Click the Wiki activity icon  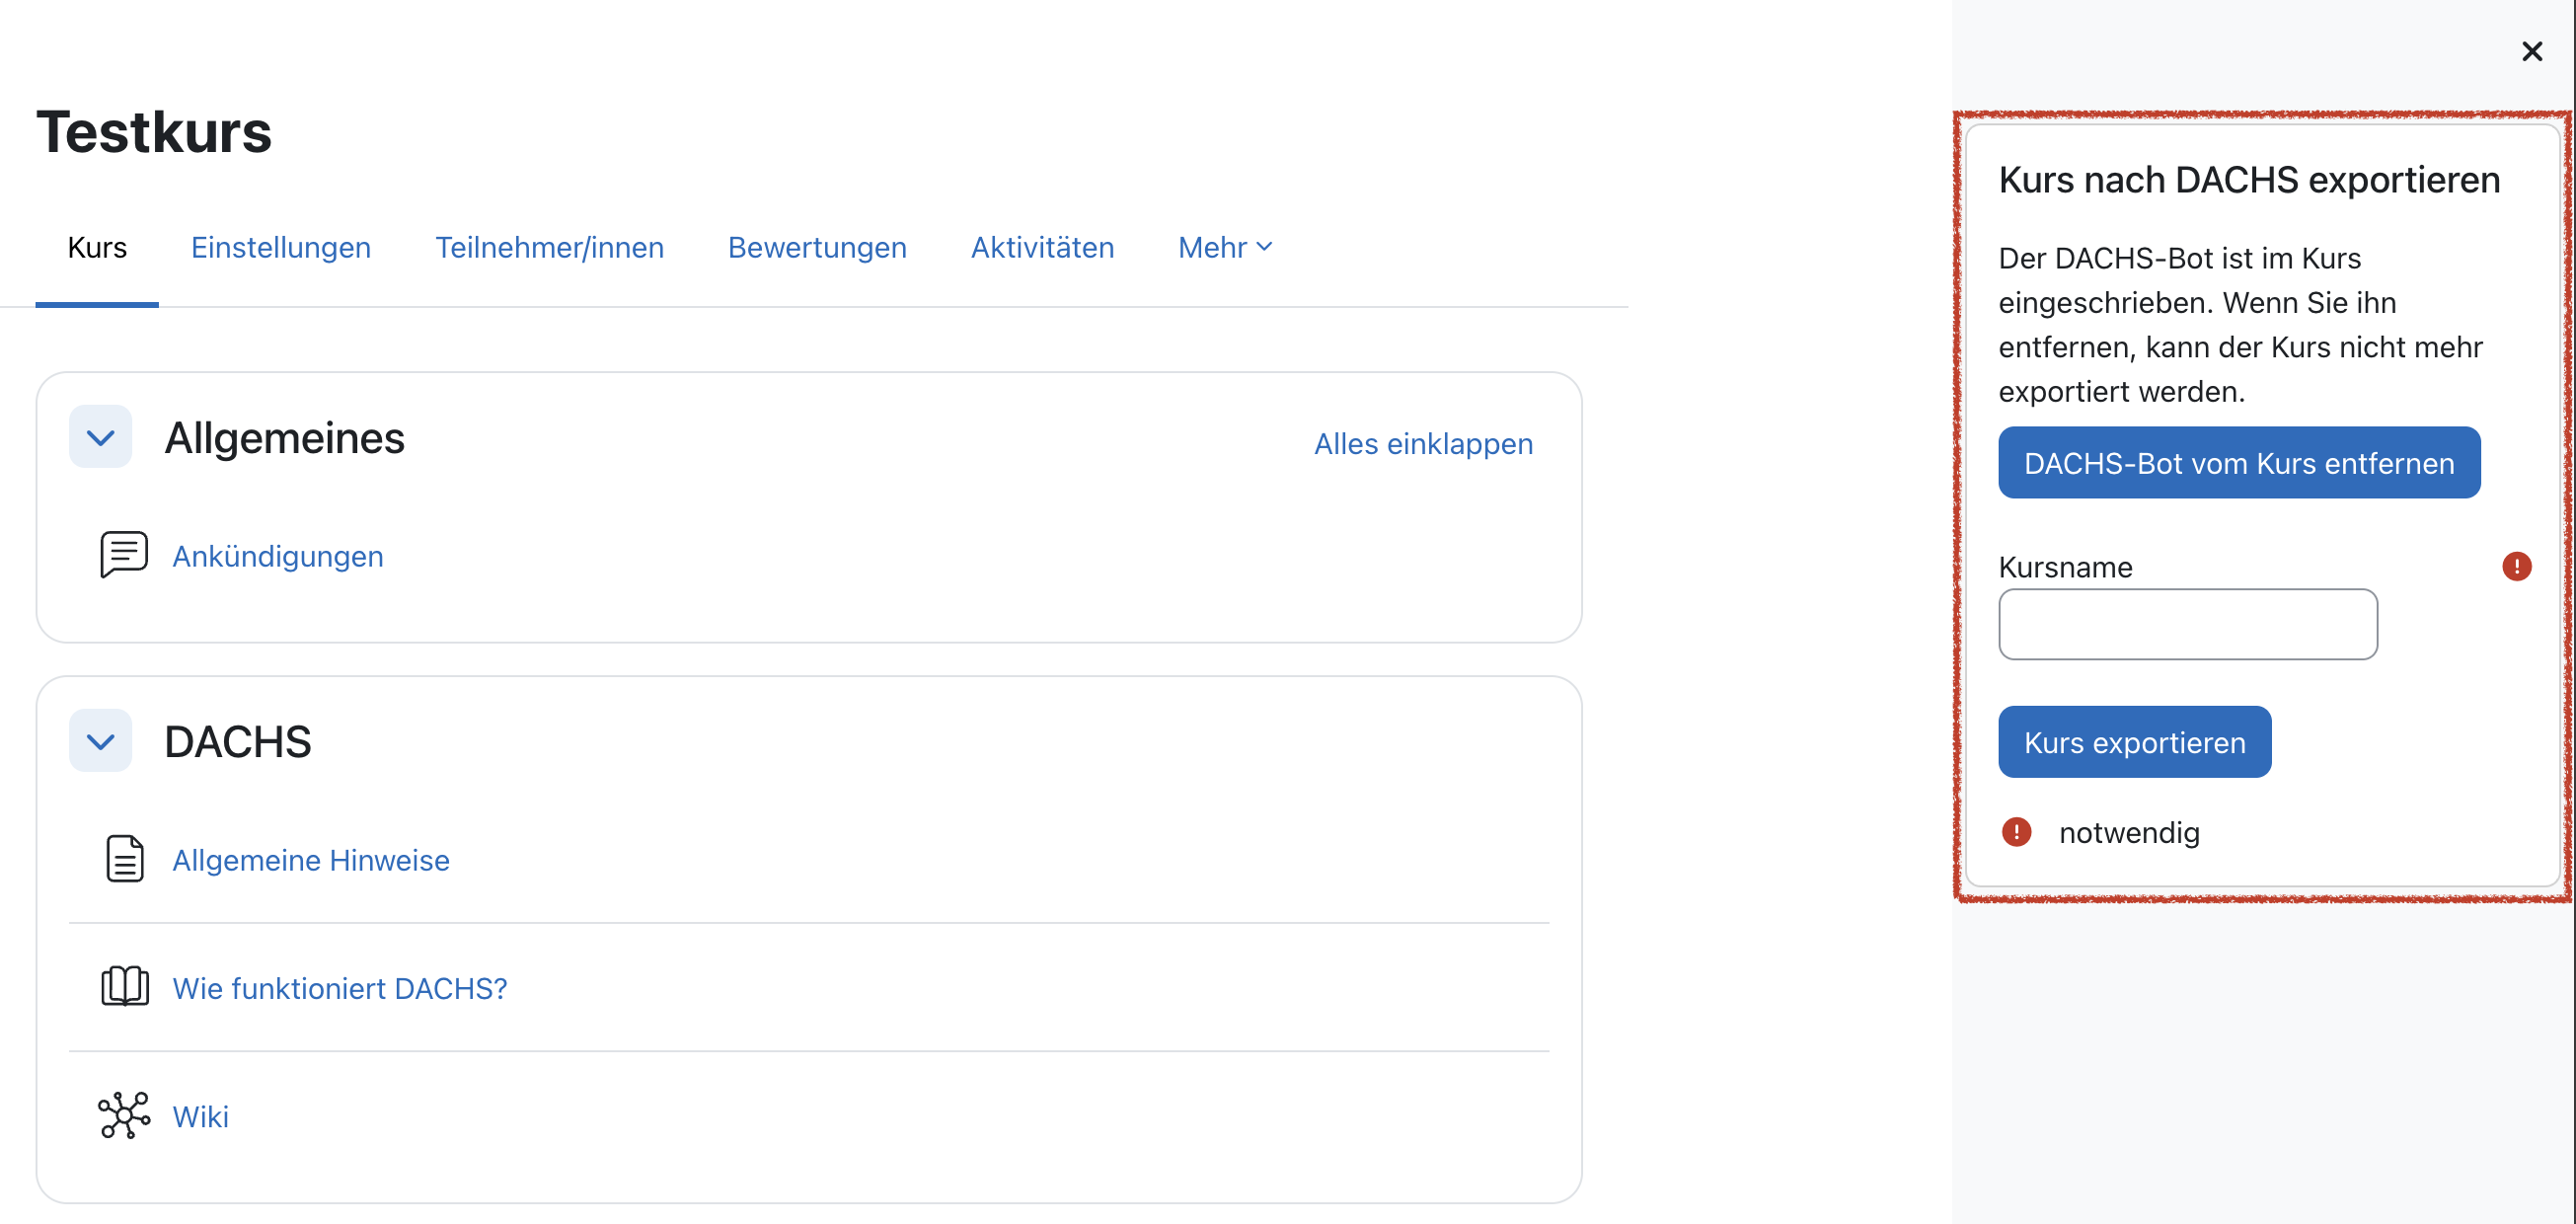[x=124, y=1115]
